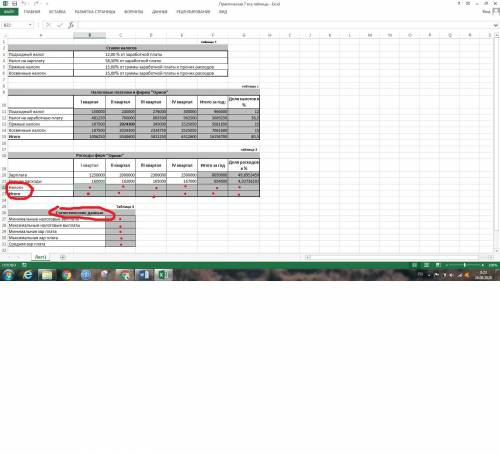Image resolution: width=500 pixels, height=454 pixels.
Task: Expand the formula bar with the chevron
Action: pos(495,25)
